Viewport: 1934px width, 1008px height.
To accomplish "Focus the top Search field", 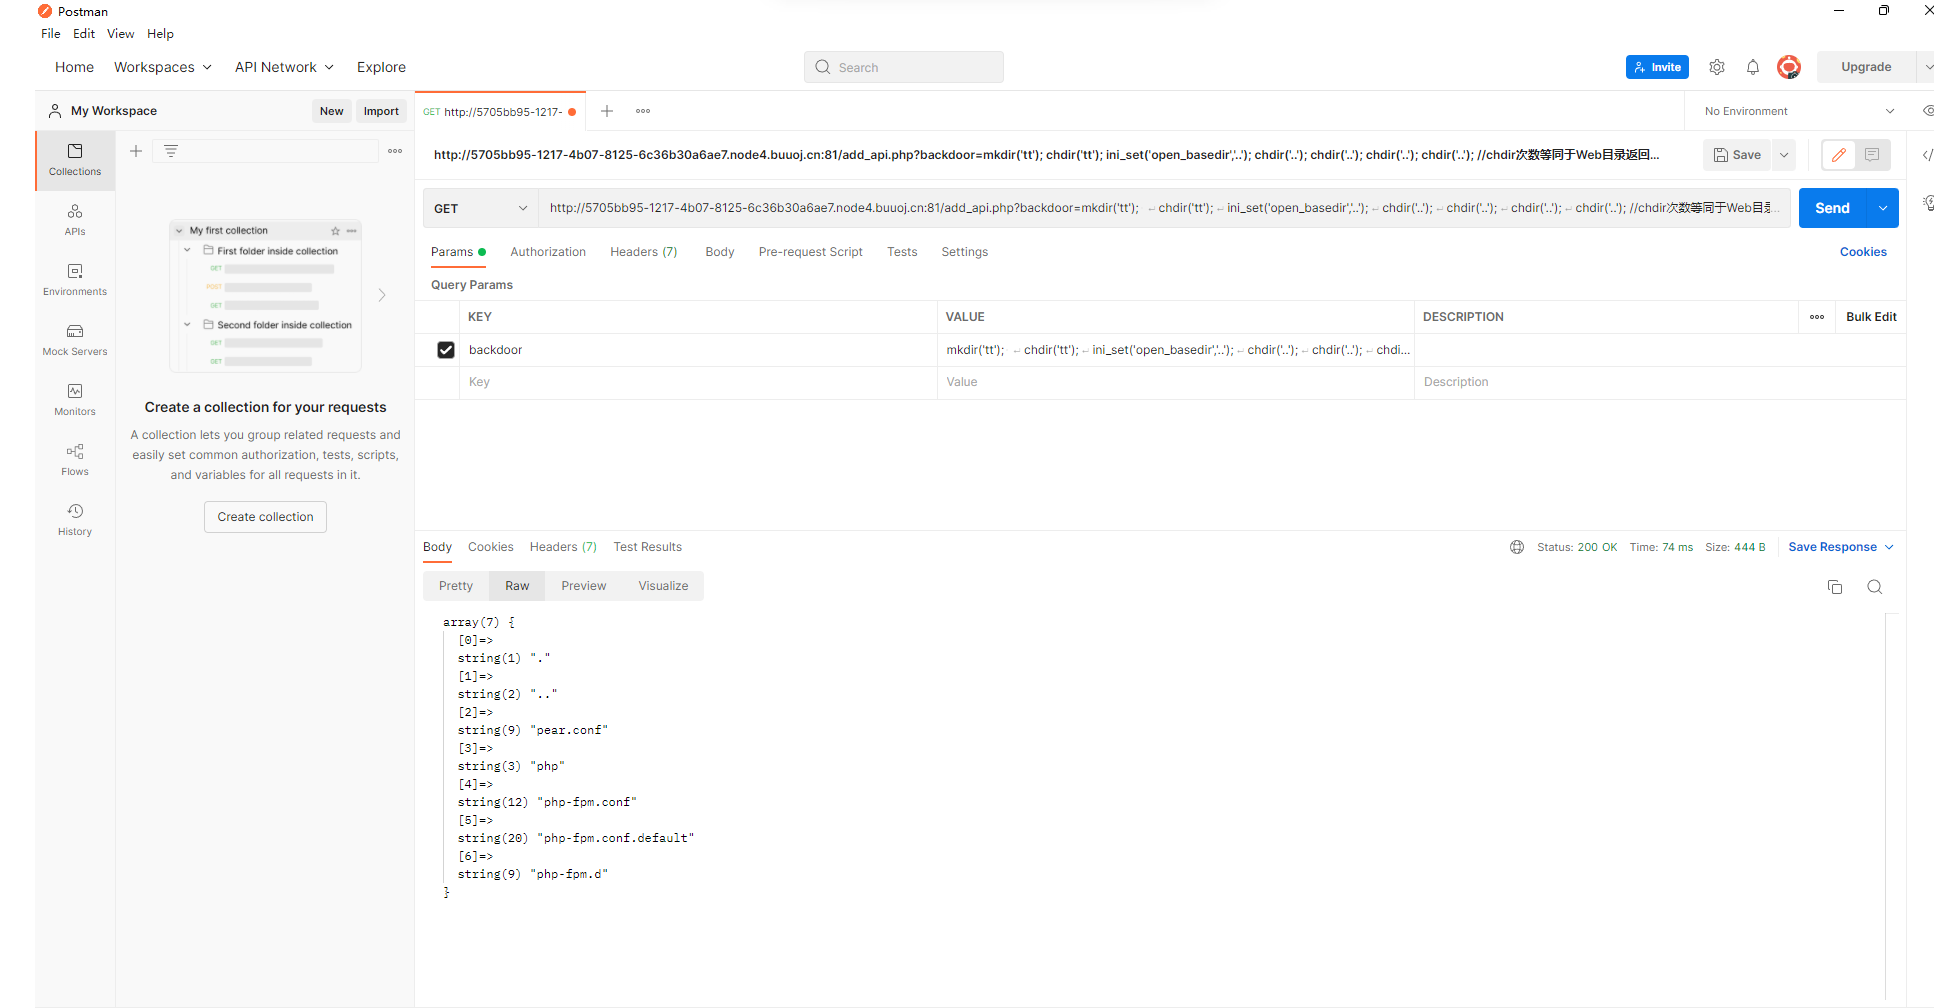I will (x=904, y=67).
